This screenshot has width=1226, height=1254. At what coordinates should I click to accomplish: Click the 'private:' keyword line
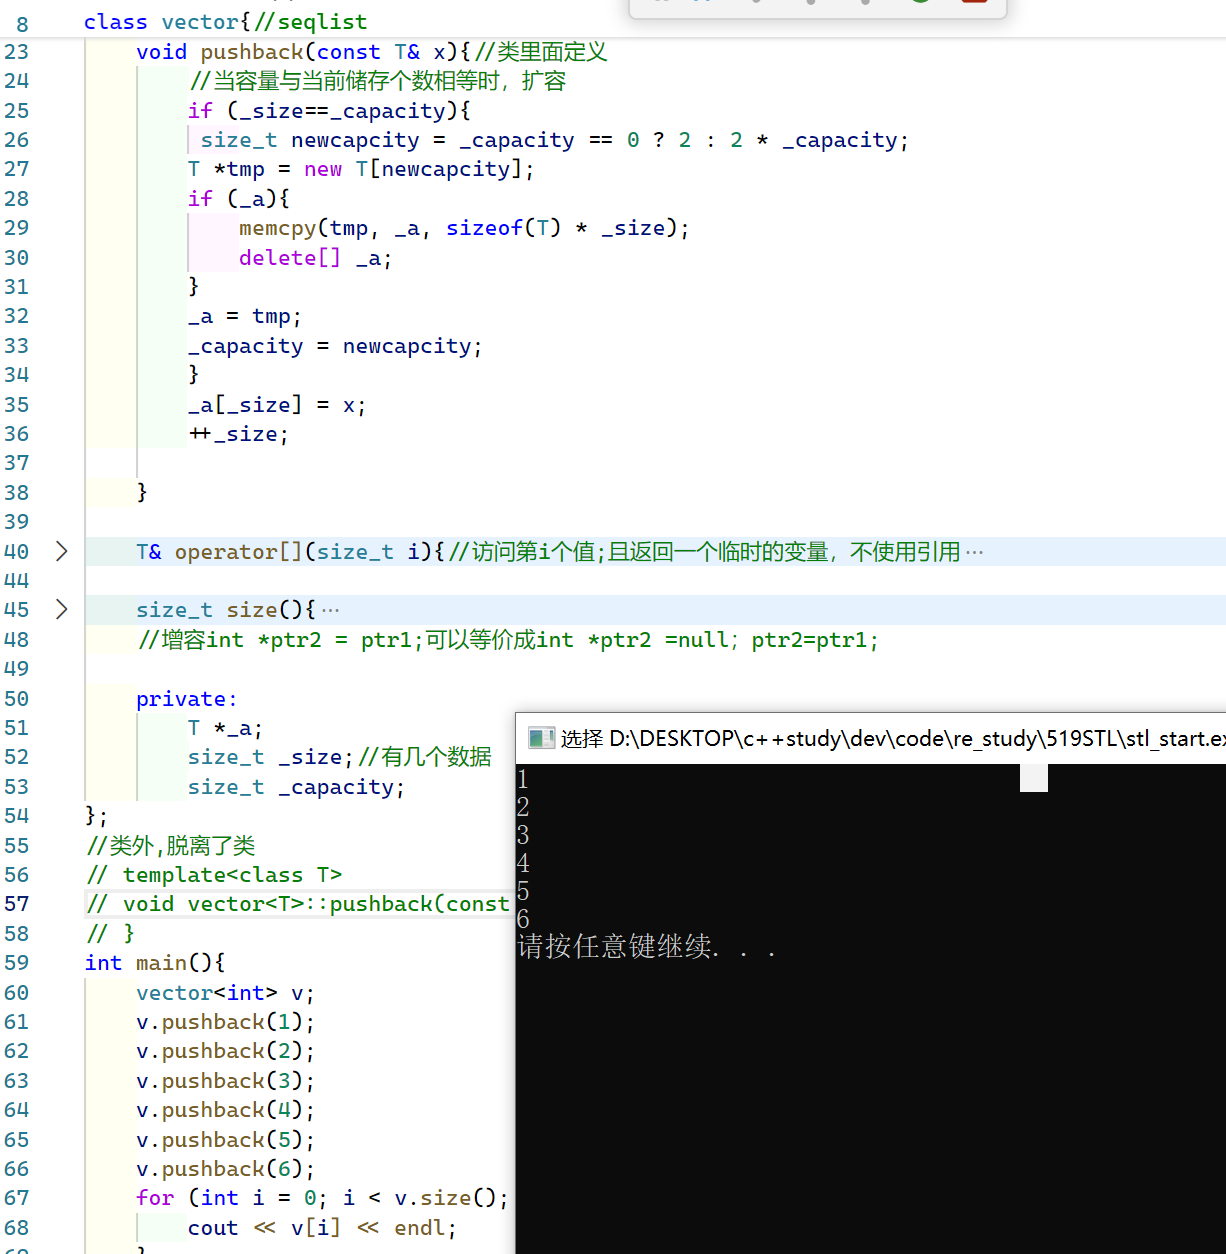(x=187, y=699)
